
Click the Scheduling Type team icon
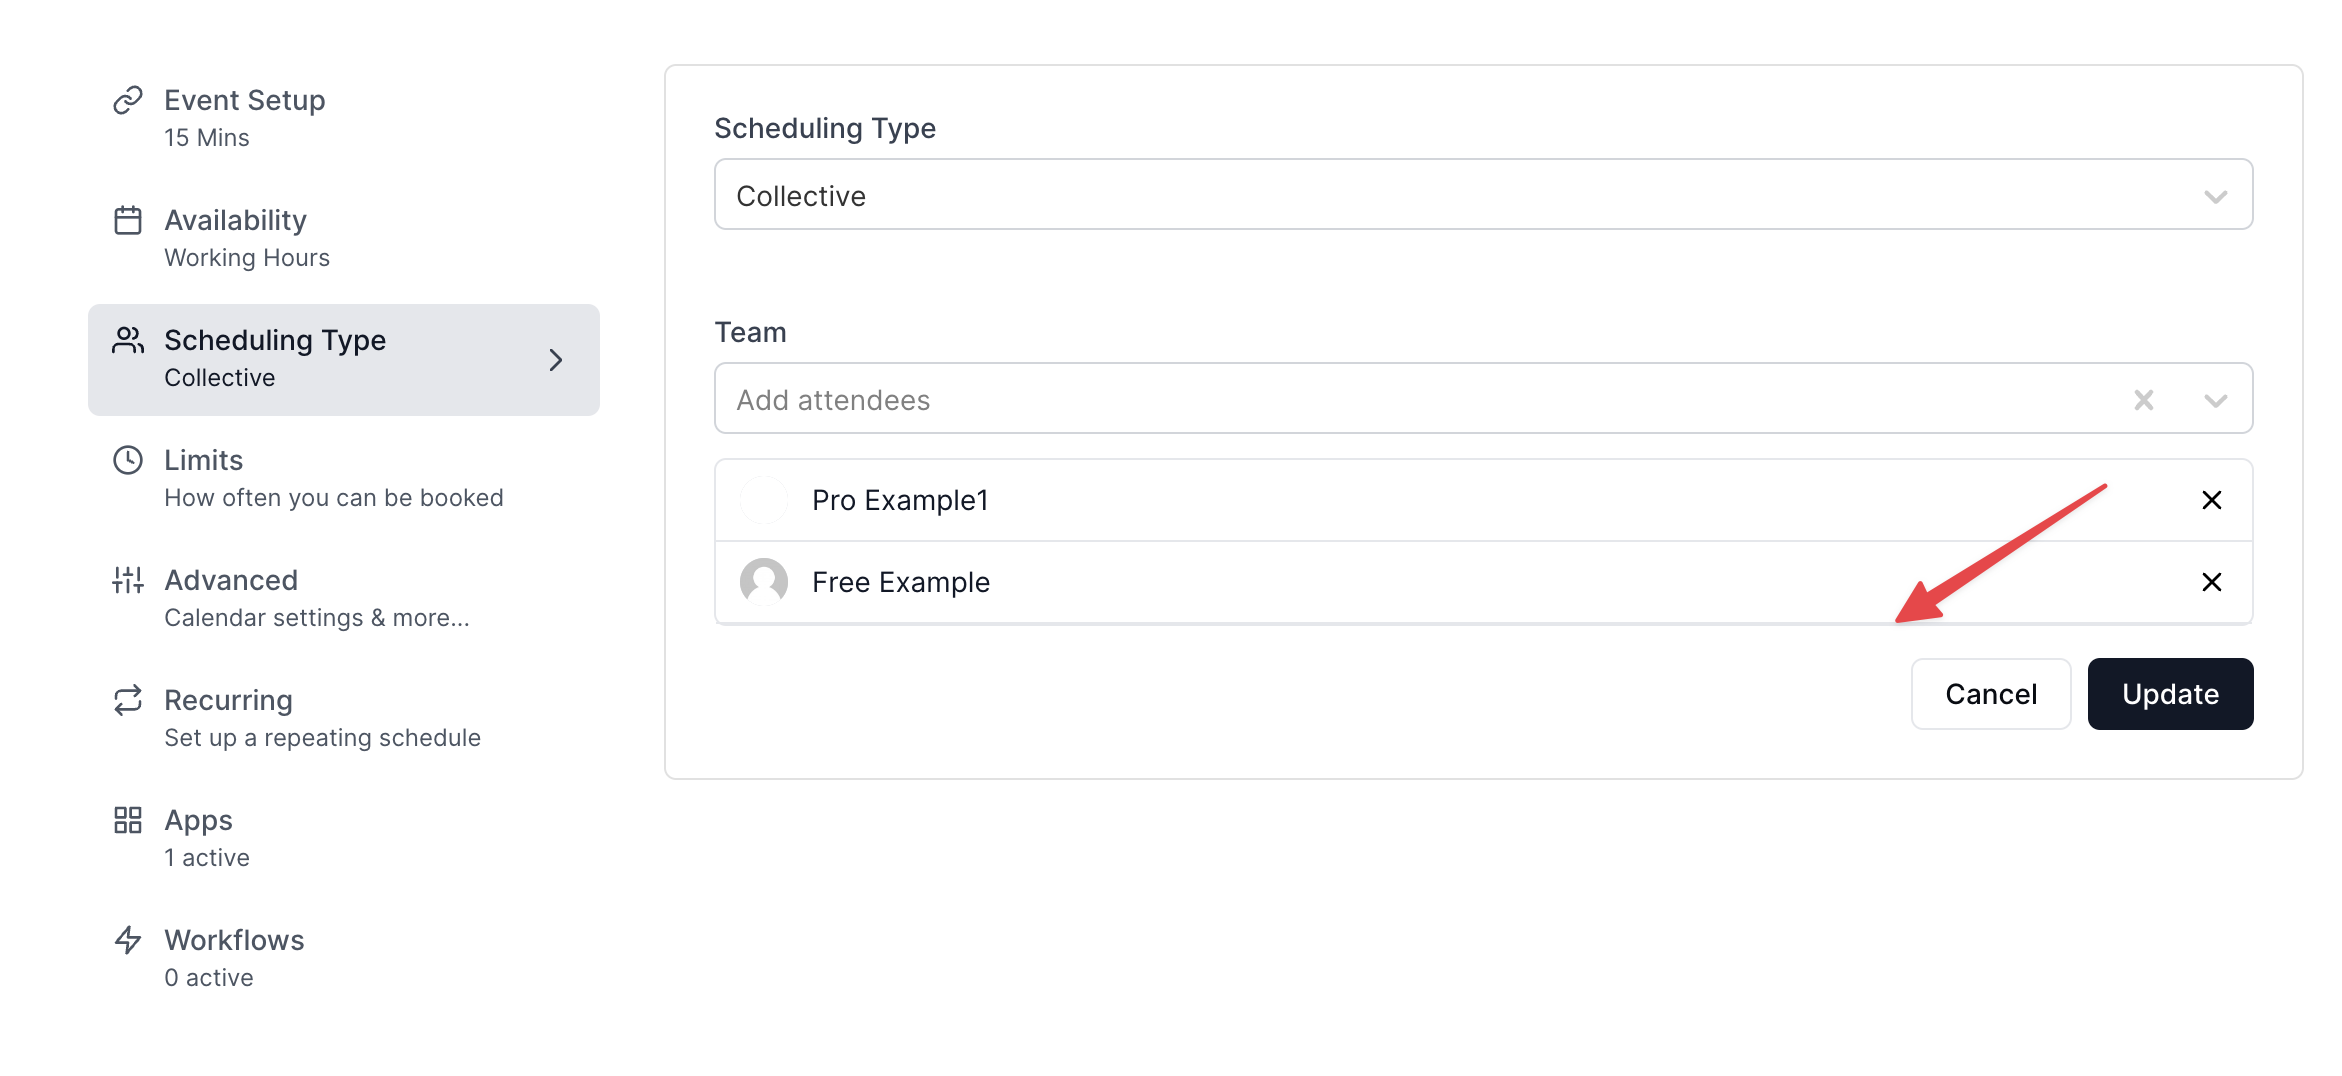pyautogui.click(x=127, y=340)
